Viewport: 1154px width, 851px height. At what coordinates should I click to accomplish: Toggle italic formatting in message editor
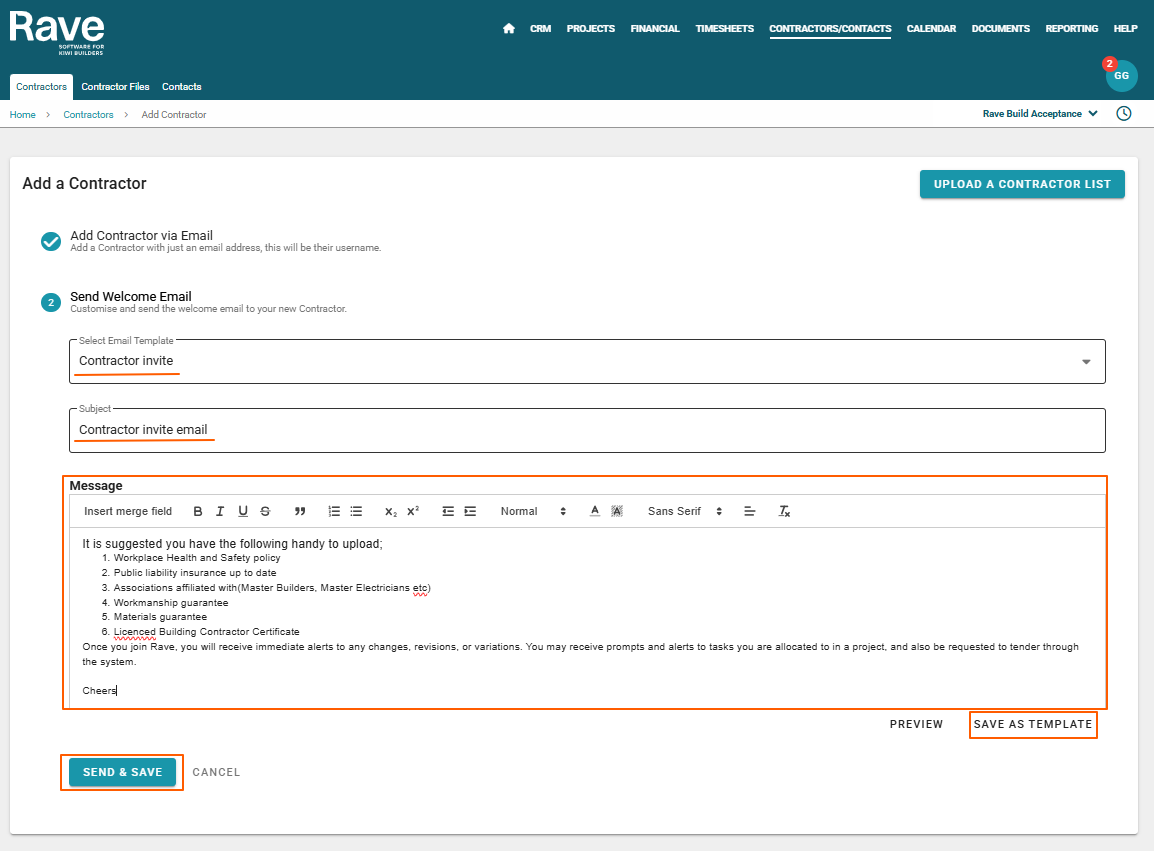pos(219,511)
